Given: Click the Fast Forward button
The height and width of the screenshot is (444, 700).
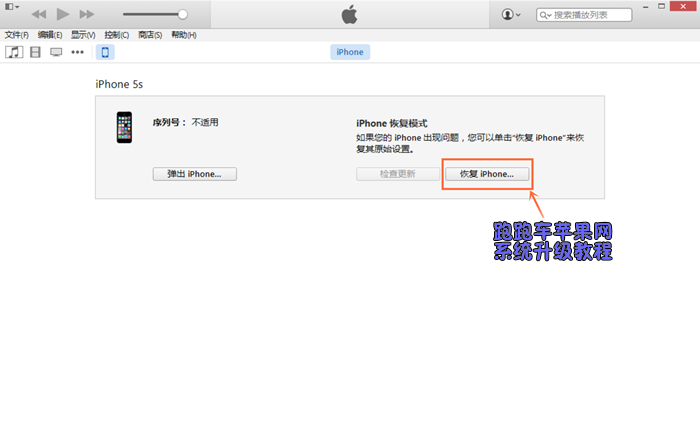Looking at the screenshot, I should 87,14.
